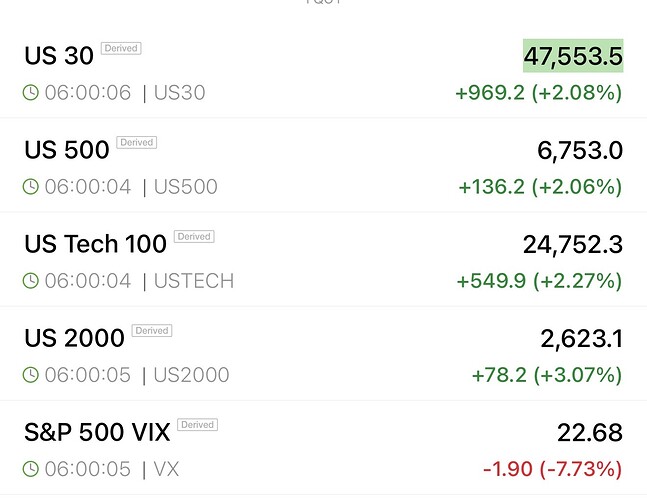Click the Derived badge next to US 500

[137, 142]
